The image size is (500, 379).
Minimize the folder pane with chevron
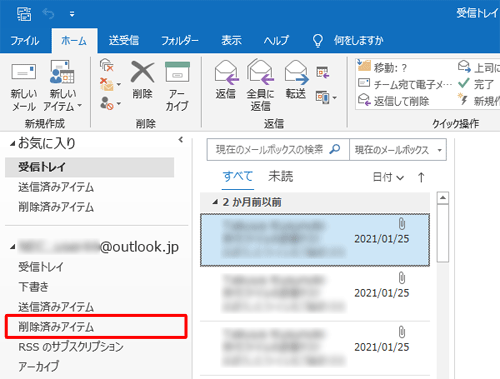(x=181, y=140)
